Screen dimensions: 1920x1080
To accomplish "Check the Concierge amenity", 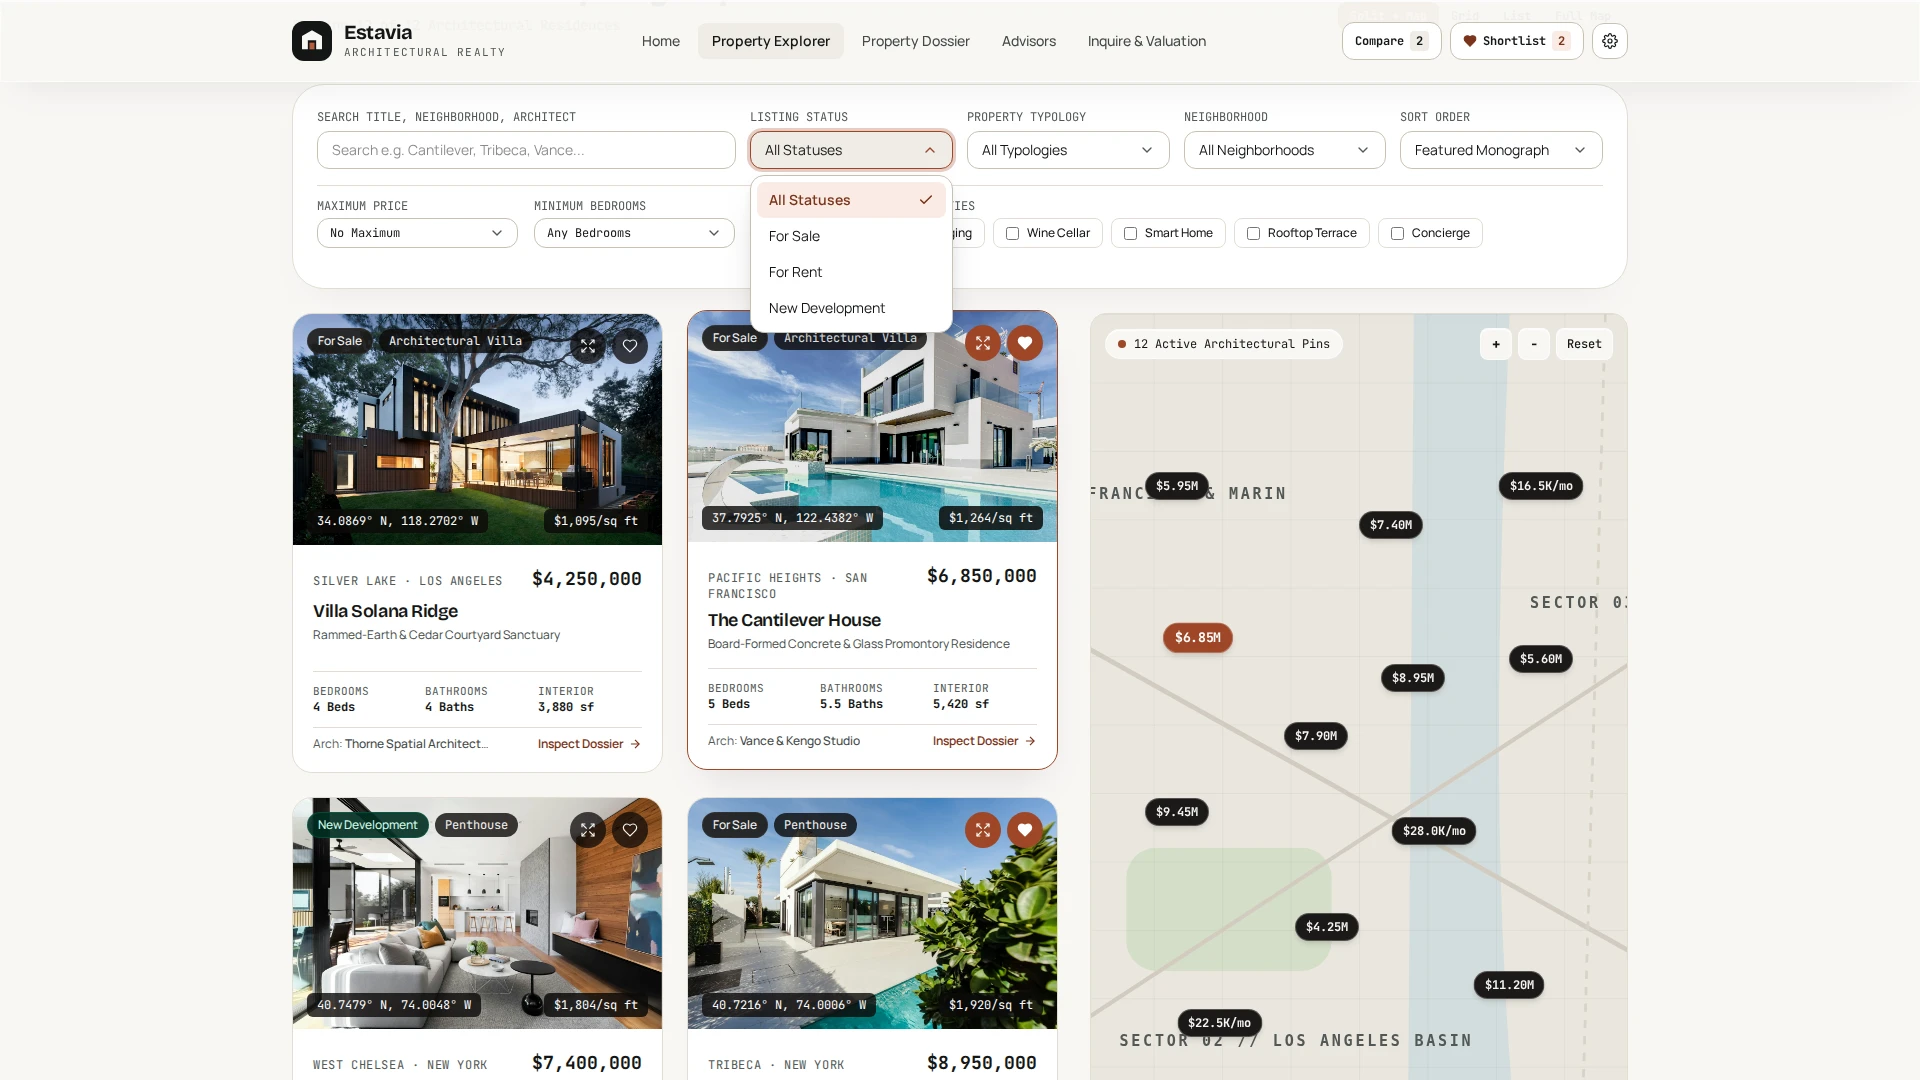I will coord(1397,233).
